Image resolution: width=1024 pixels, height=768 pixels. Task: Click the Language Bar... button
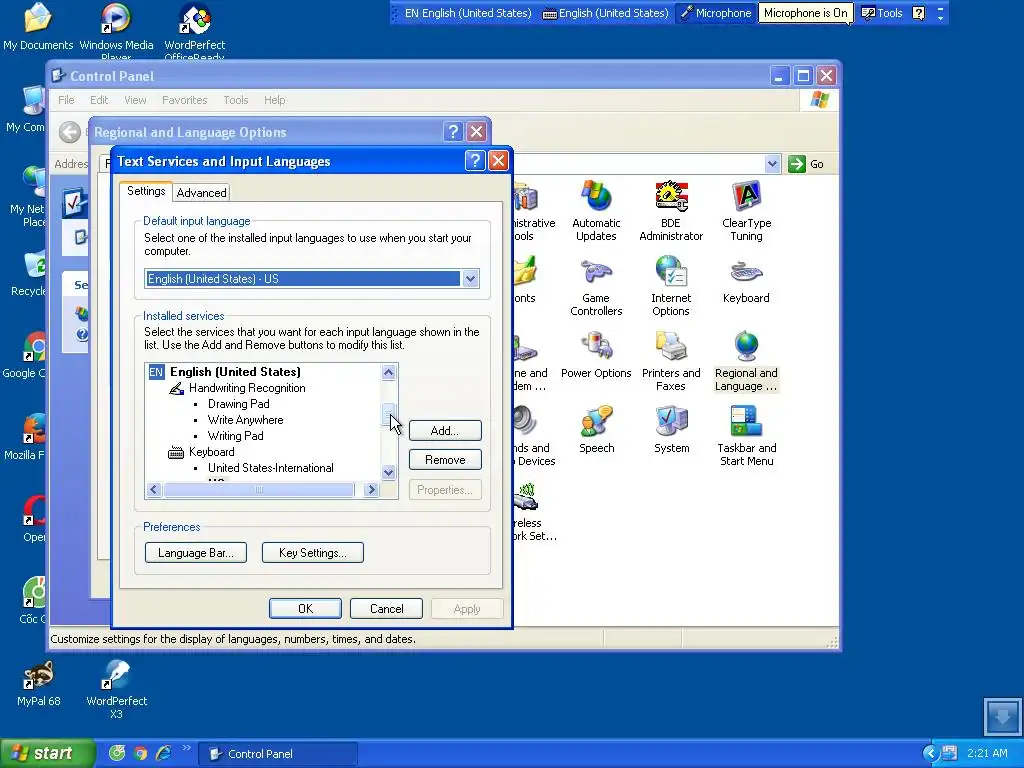(196, 552)
